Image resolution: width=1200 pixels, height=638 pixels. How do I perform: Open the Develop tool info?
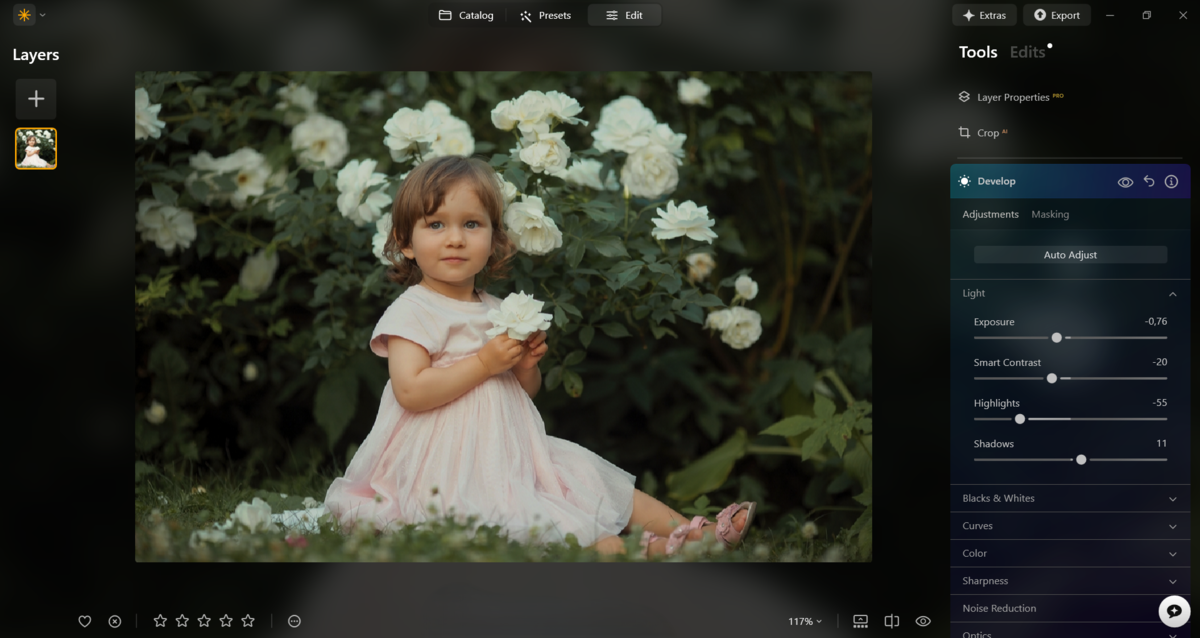click(x=1171, y=181)
